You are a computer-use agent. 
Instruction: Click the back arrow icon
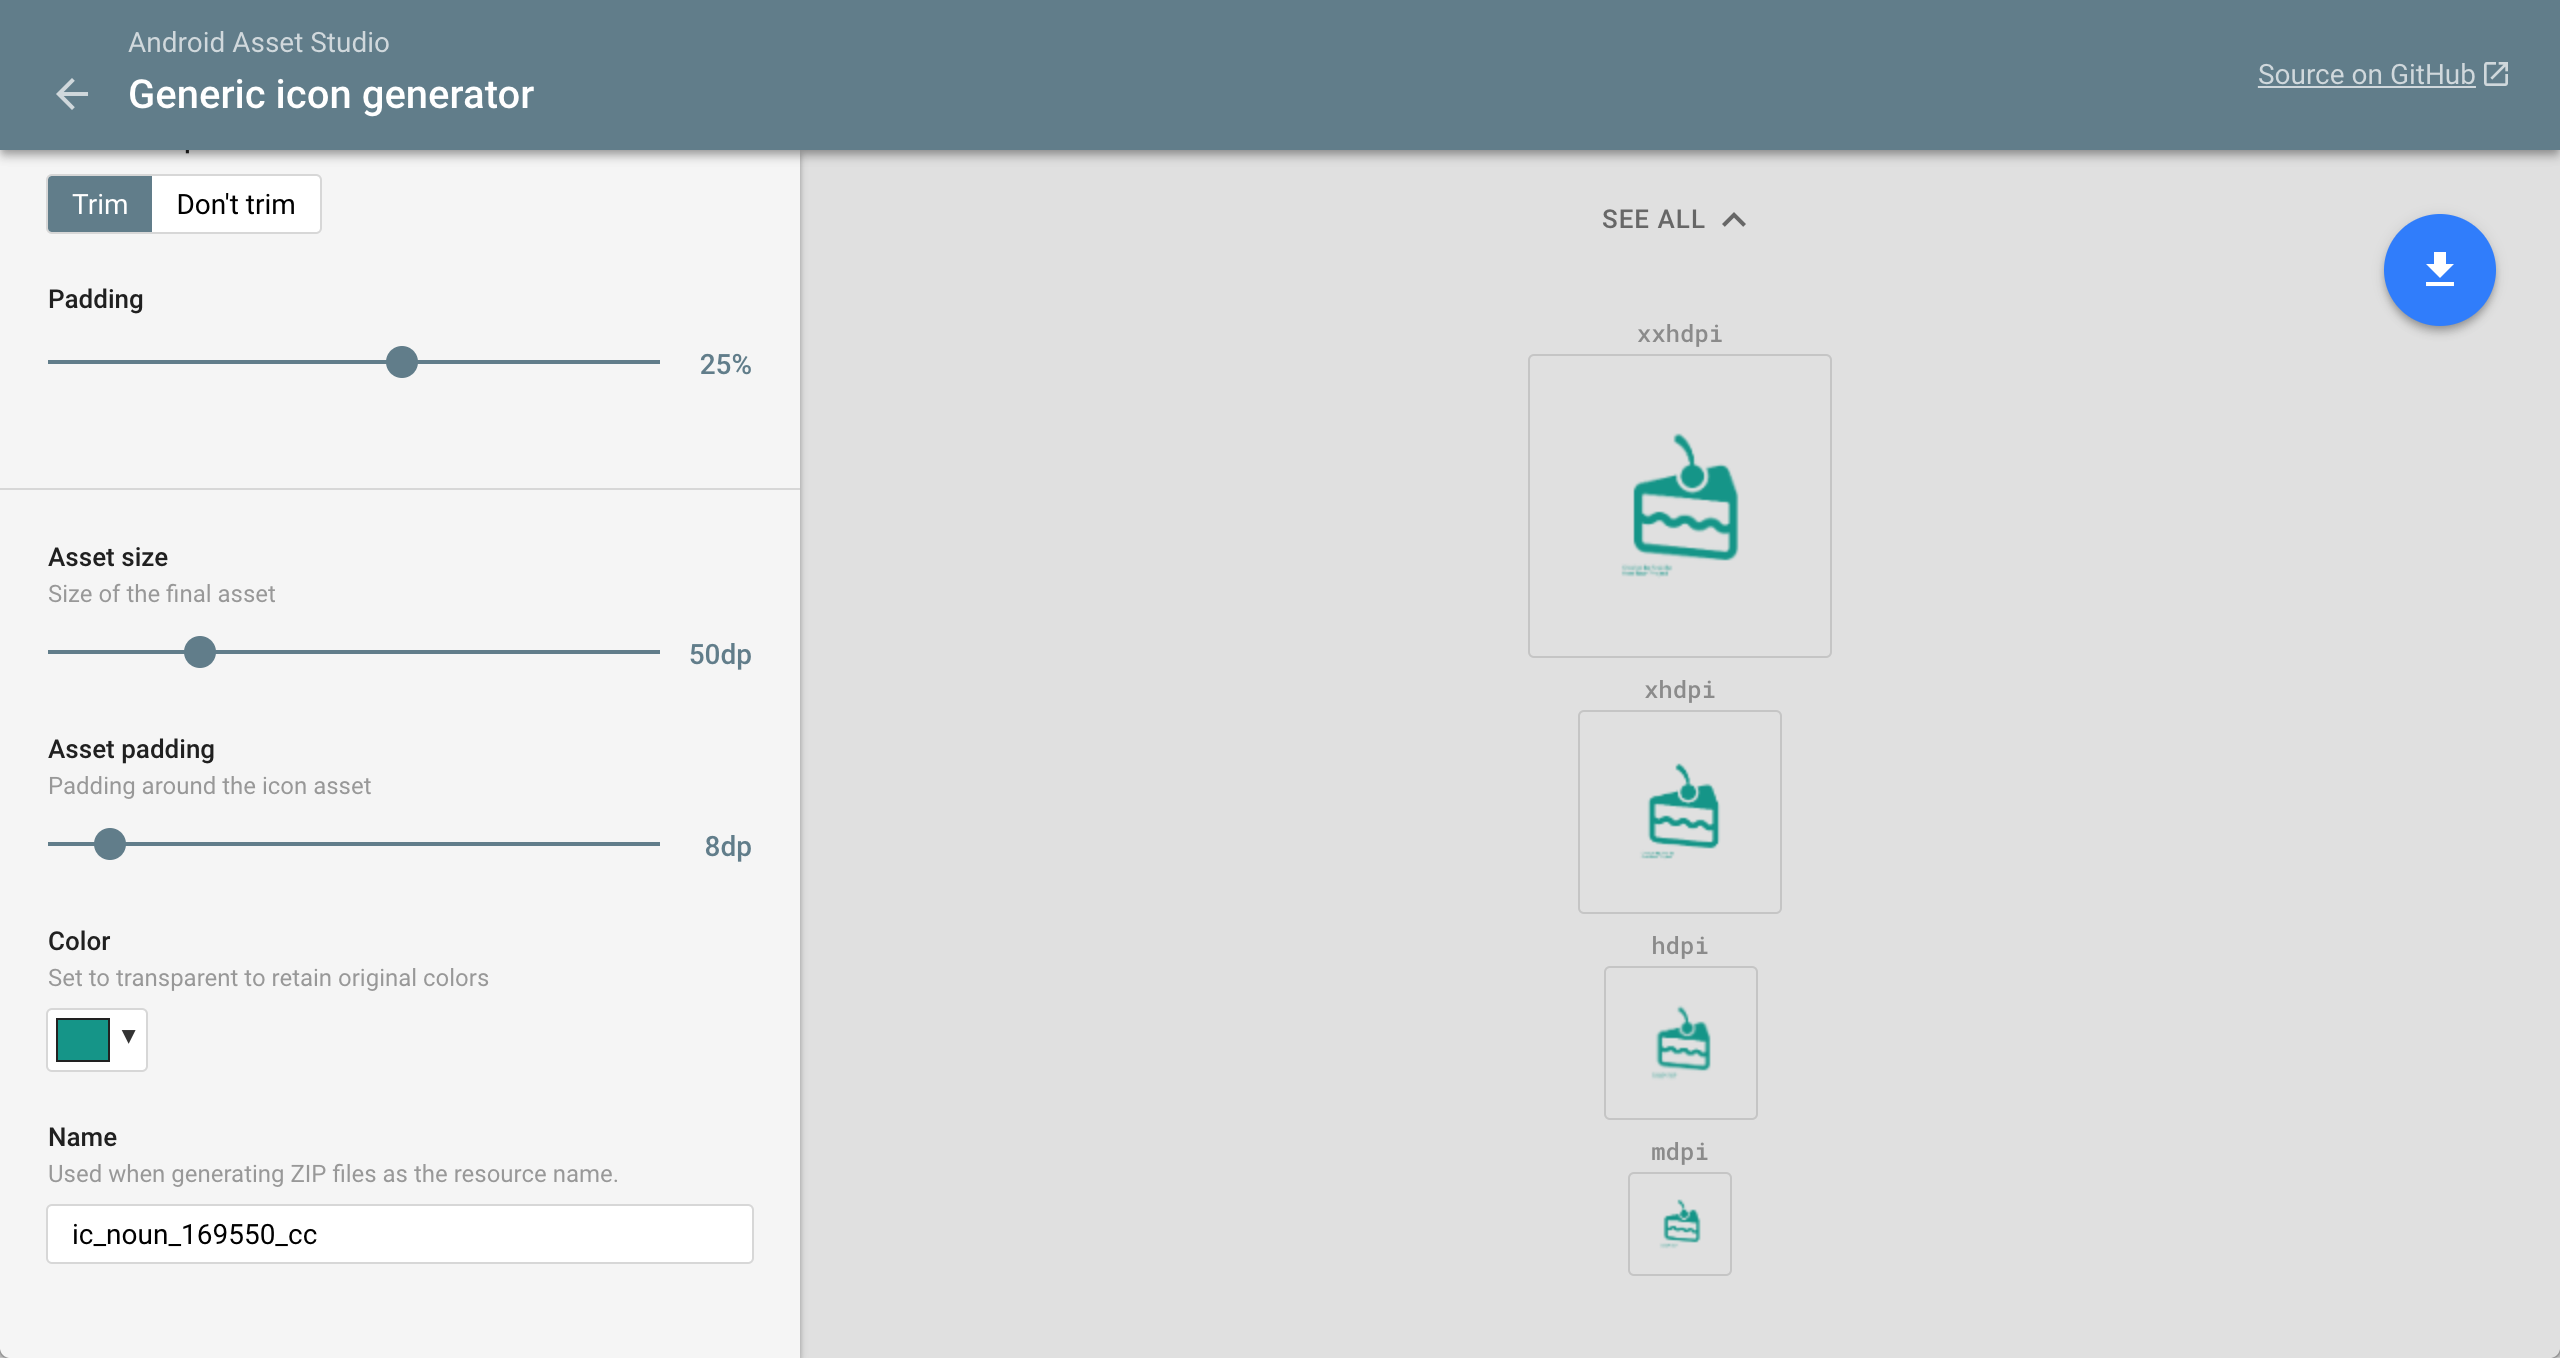[x=72, y=95]
